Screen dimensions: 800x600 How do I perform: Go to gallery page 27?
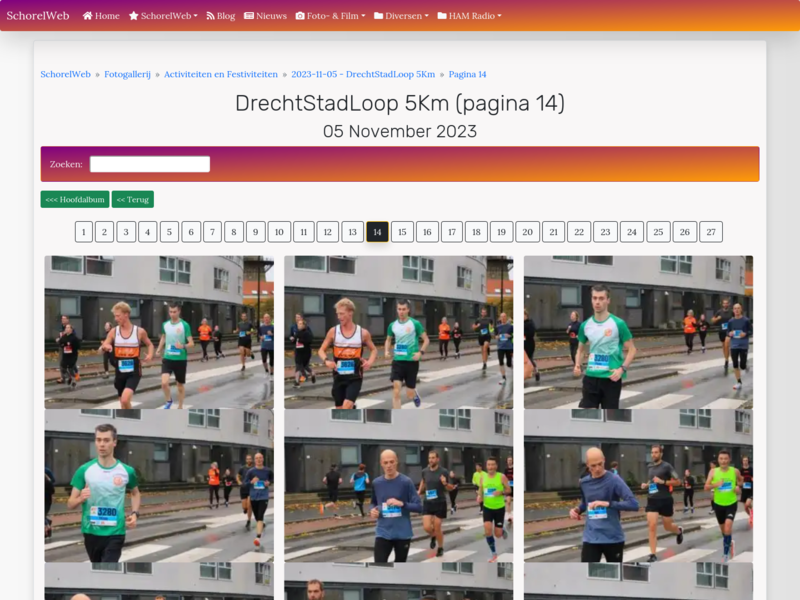(711, 232)
